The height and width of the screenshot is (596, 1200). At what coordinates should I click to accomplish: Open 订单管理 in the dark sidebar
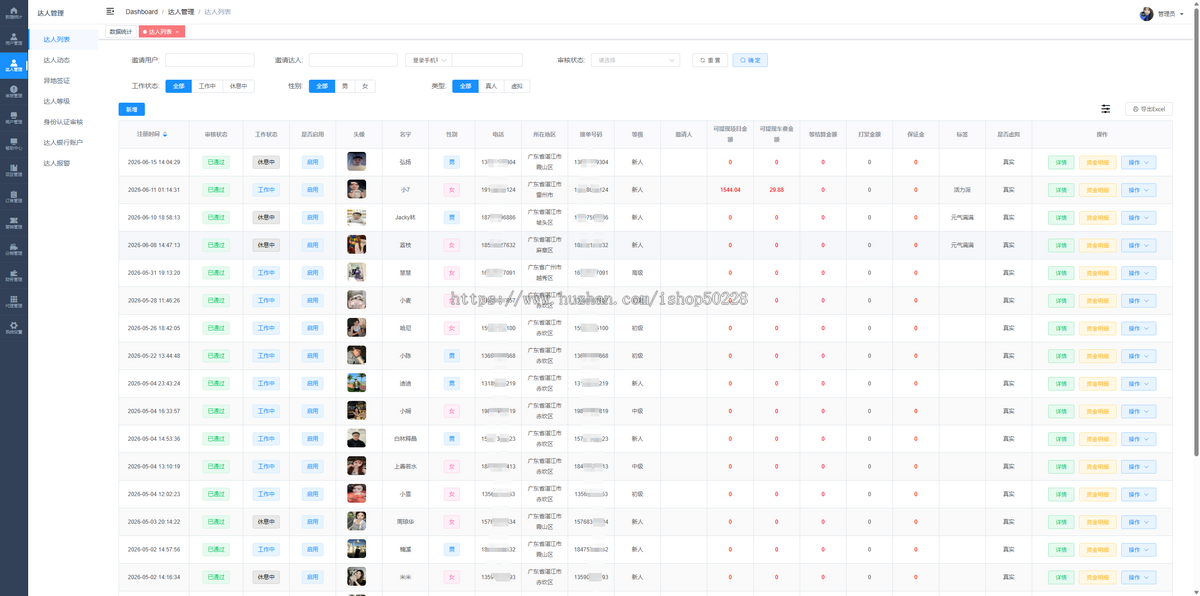pyautogui.click(x=13, y=198)
